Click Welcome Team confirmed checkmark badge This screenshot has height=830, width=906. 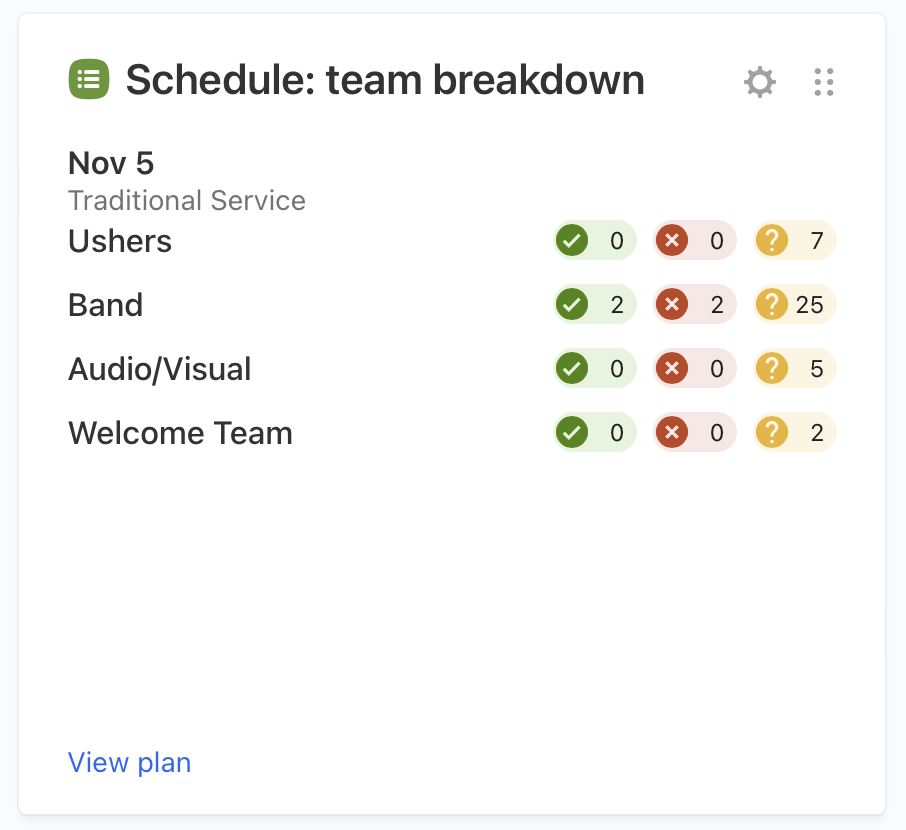pyautogui.click(x=594, y=433)
